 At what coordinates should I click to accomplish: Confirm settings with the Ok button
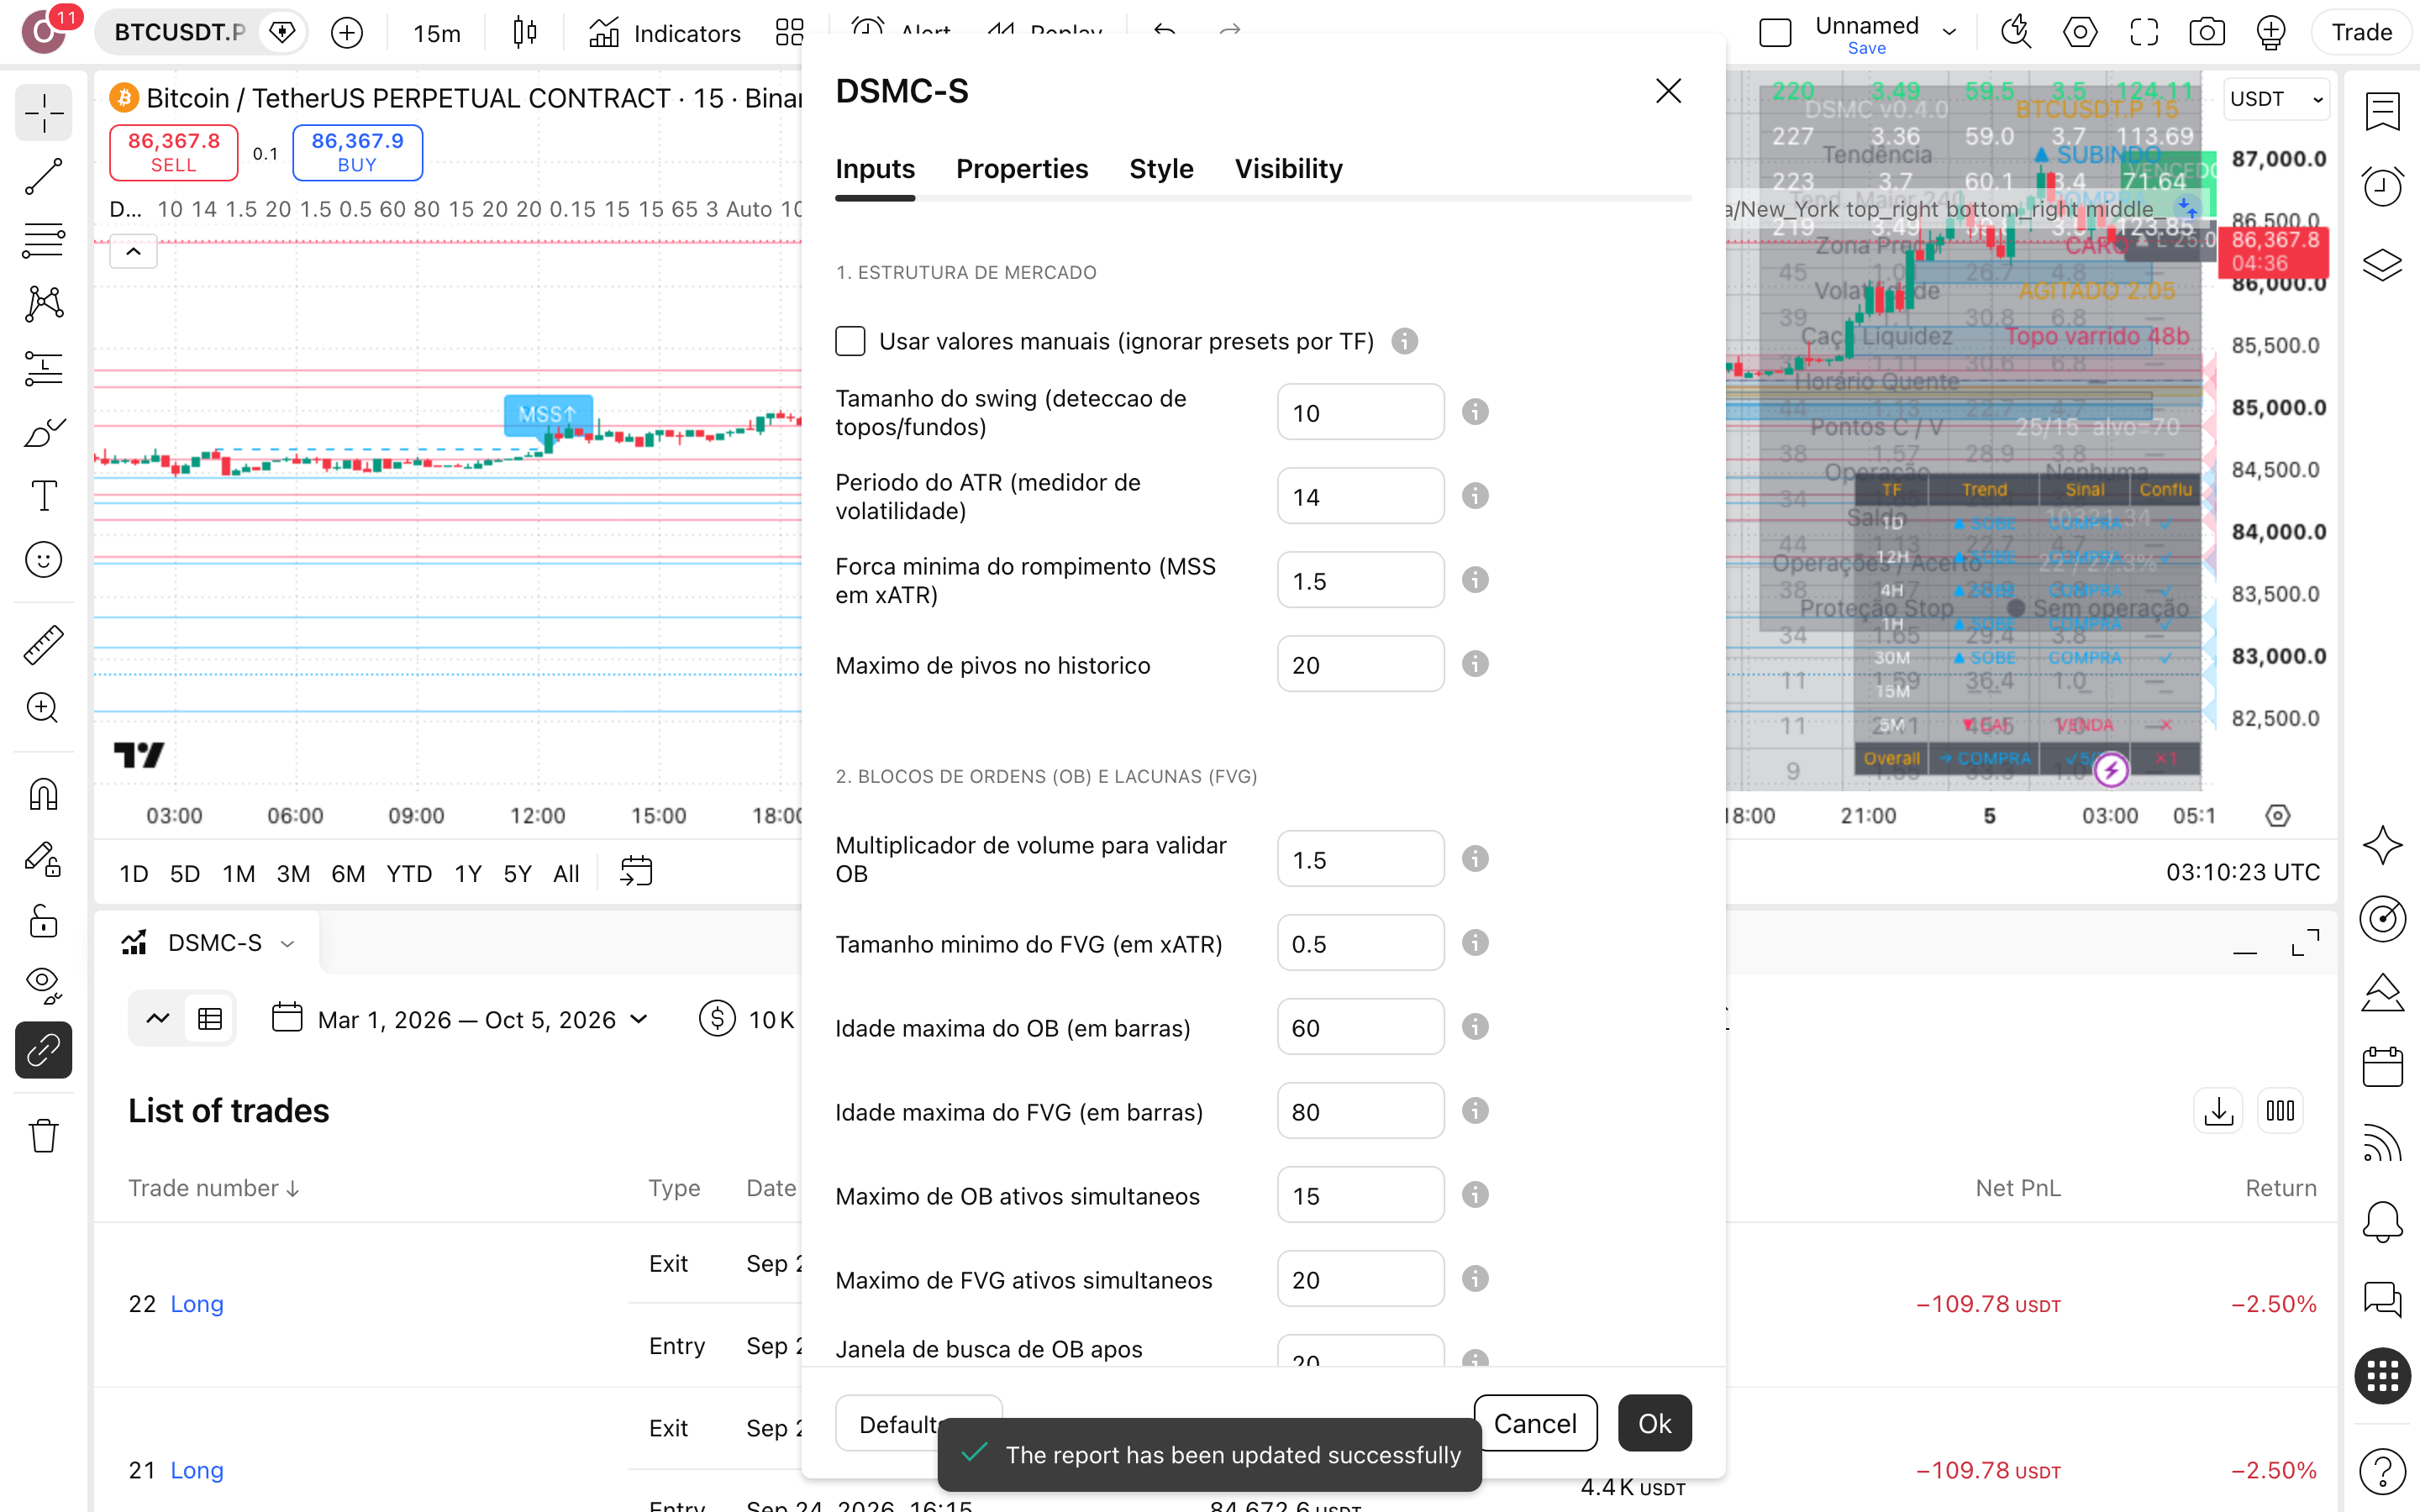[1654, 1422]
